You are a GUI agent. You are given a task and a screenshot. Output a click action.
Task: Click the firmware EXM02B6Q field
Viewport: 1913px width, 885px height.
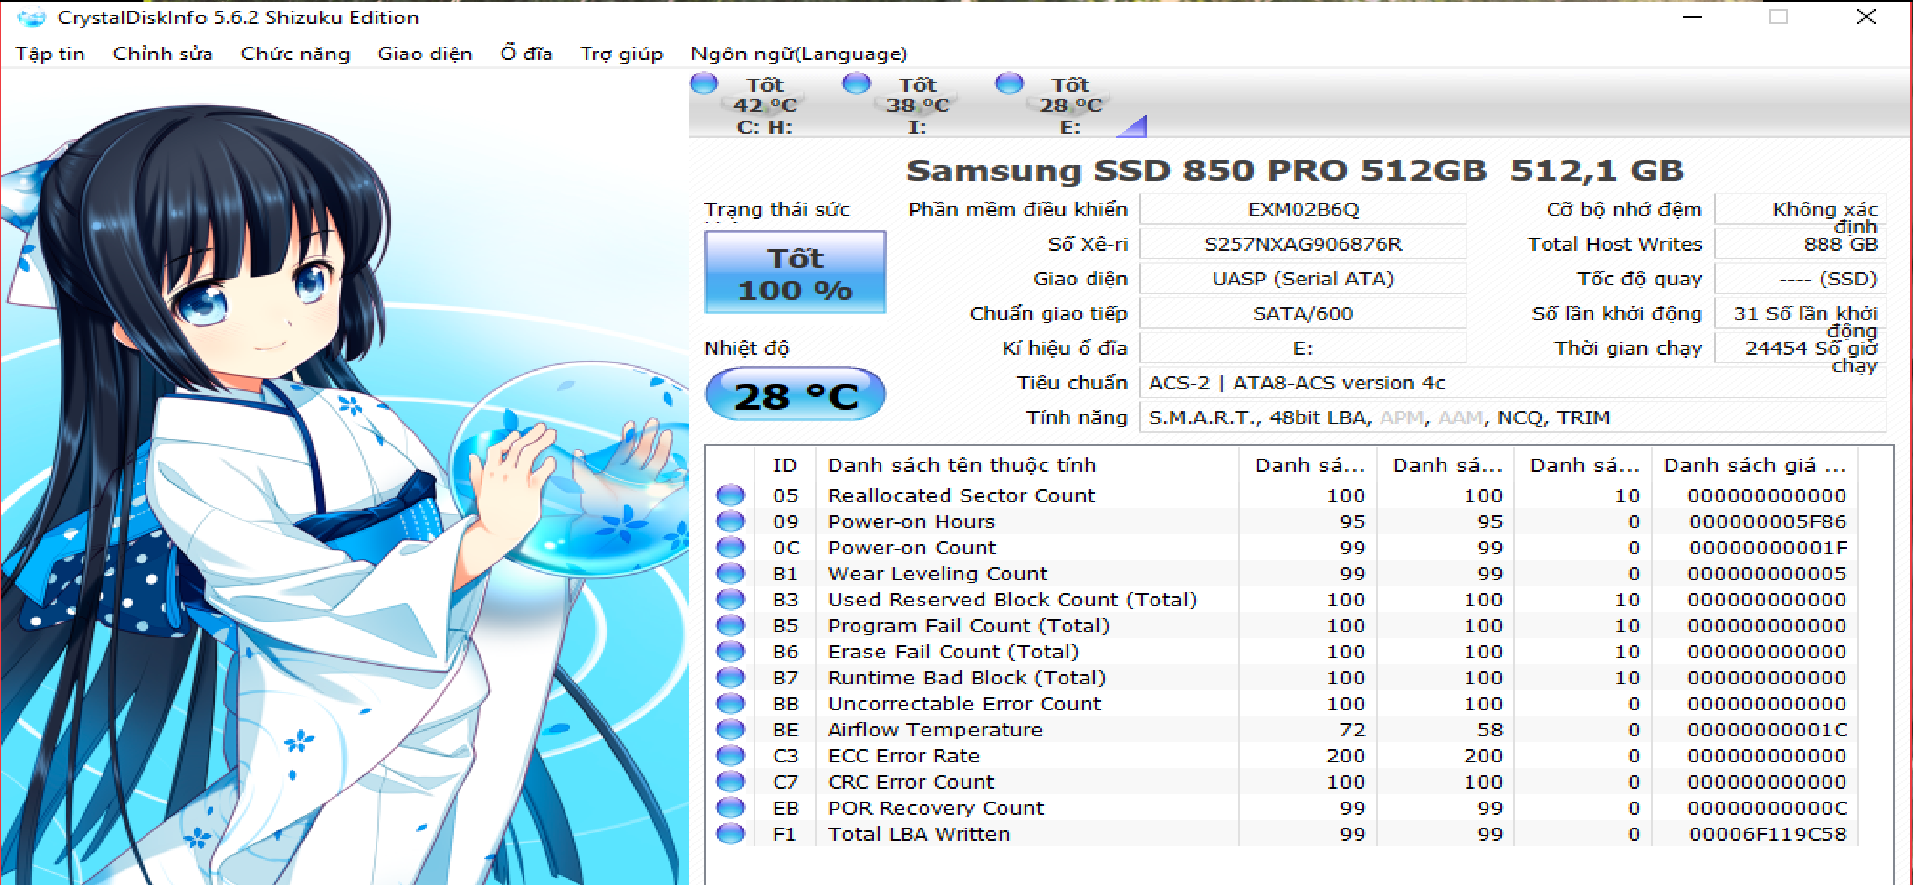coord(1302,209)
